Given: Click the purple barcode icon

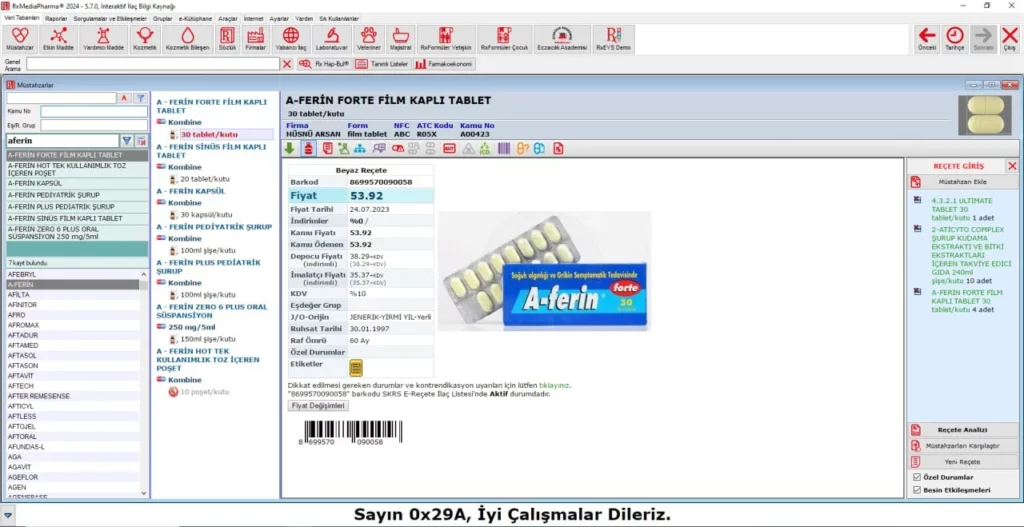Looking at the screenshot, I should (x=504, y=149).
